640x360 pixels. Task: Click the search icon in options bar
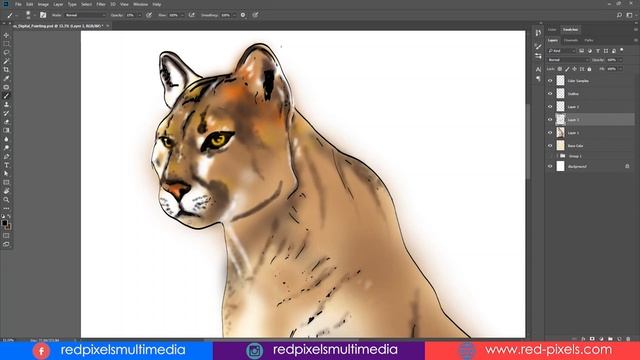pyautogui.click(x=619, y=15)
